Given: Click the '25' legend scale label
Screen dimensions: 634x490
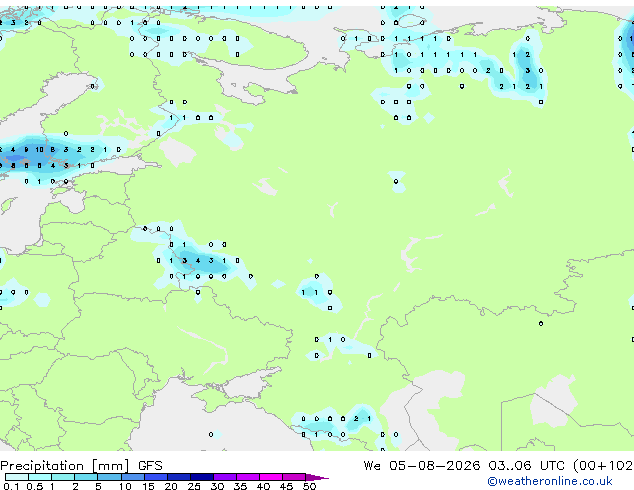Looking at the screenshot, I should [194, 486].
